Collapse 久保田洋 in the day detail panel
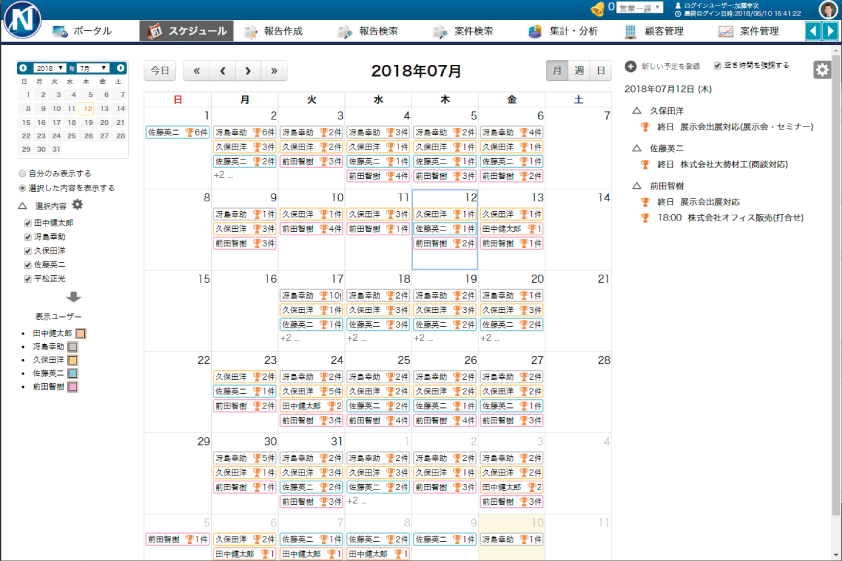 (637, 111)
